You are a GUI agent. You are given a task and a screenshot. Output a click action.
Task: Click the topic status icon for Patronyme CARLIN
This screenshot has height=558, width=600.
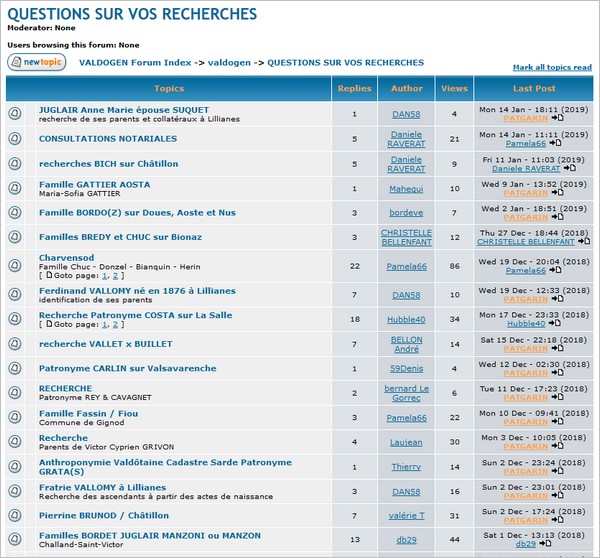pos(15,368)
